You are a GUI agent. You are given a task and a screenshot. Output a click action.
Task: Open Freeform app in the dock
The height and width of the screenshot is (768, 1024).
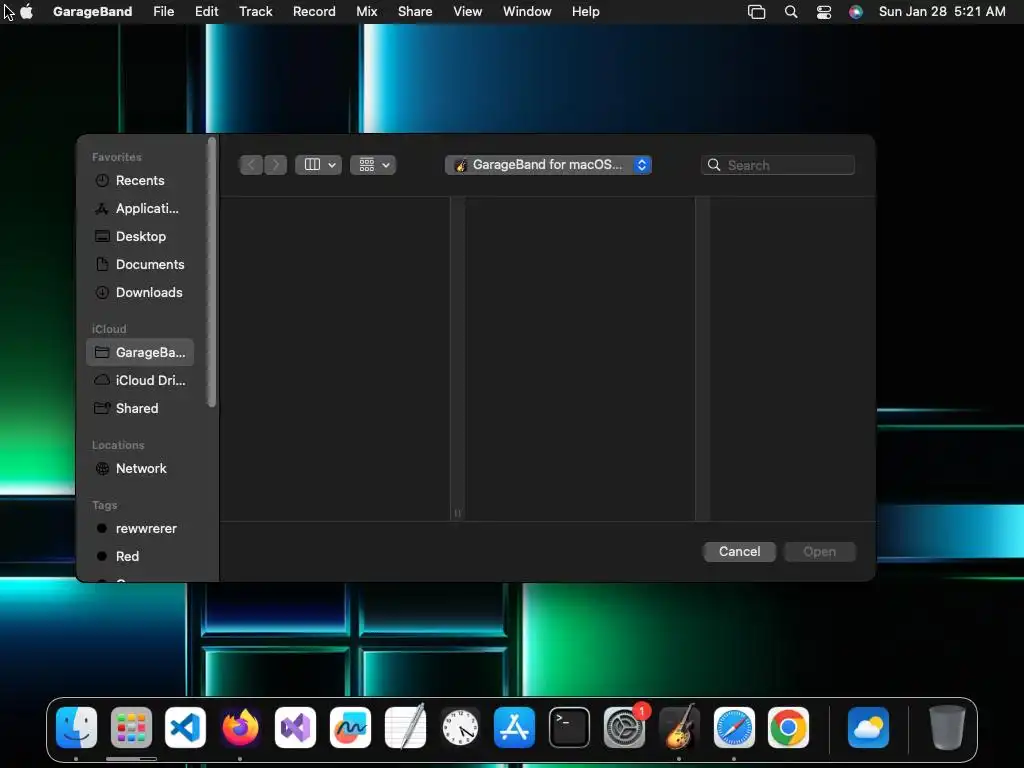pyautogui.click(x=350, y=727)
